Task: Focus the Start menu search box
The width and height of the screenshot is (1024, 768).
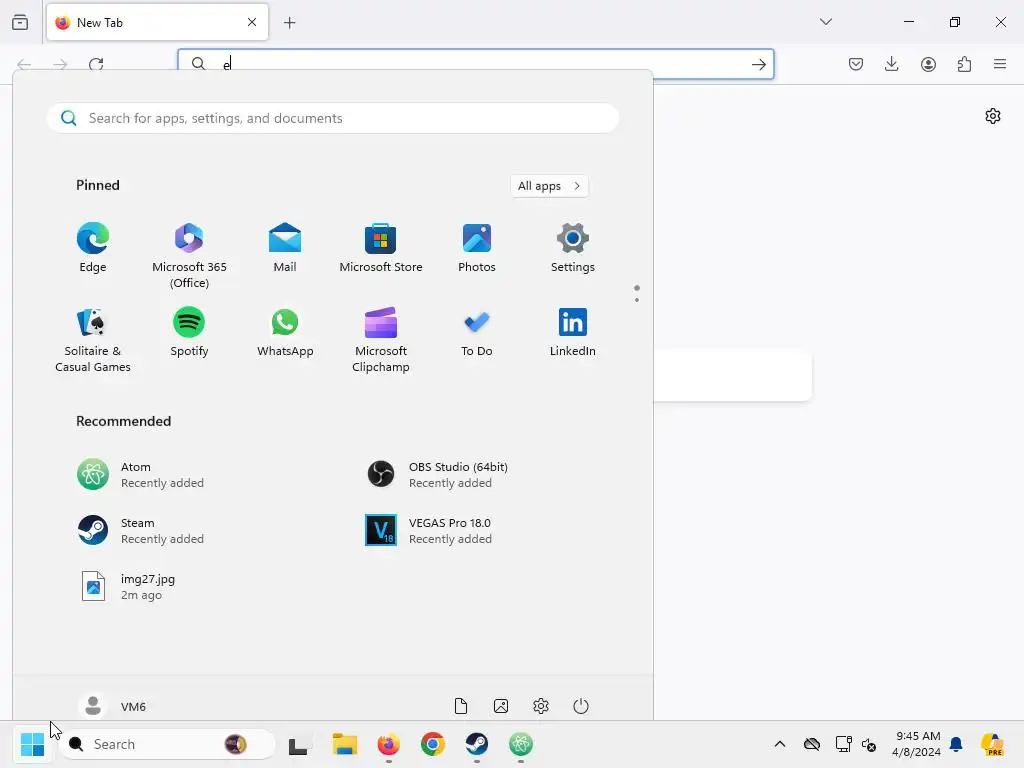Action: [333, 118]
